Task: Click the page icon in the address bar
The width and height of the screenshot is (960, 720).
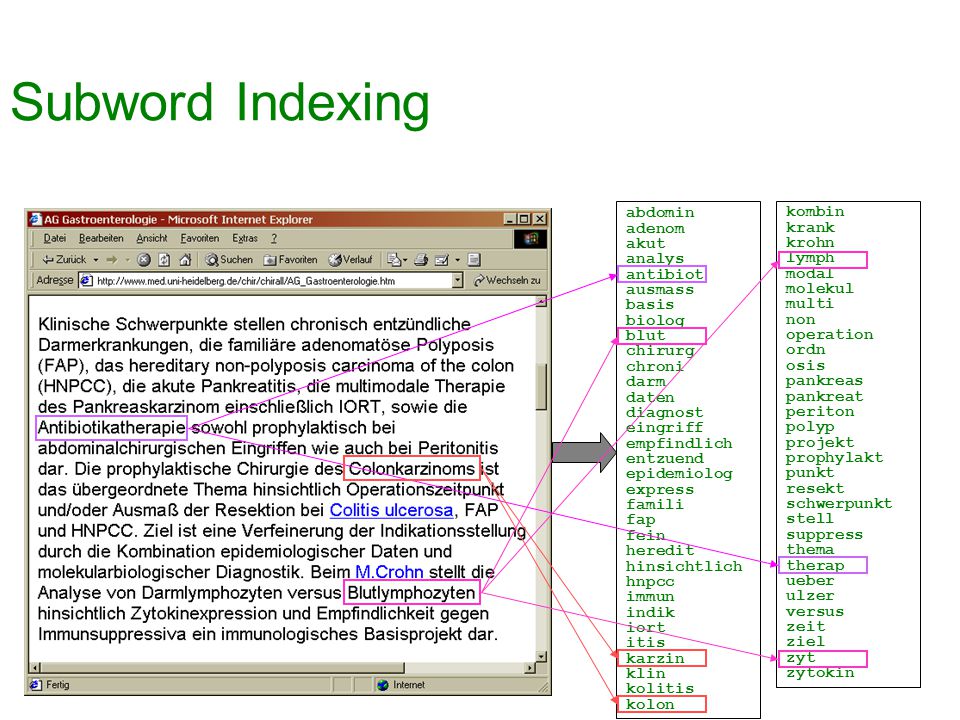Action: [86, 280]
